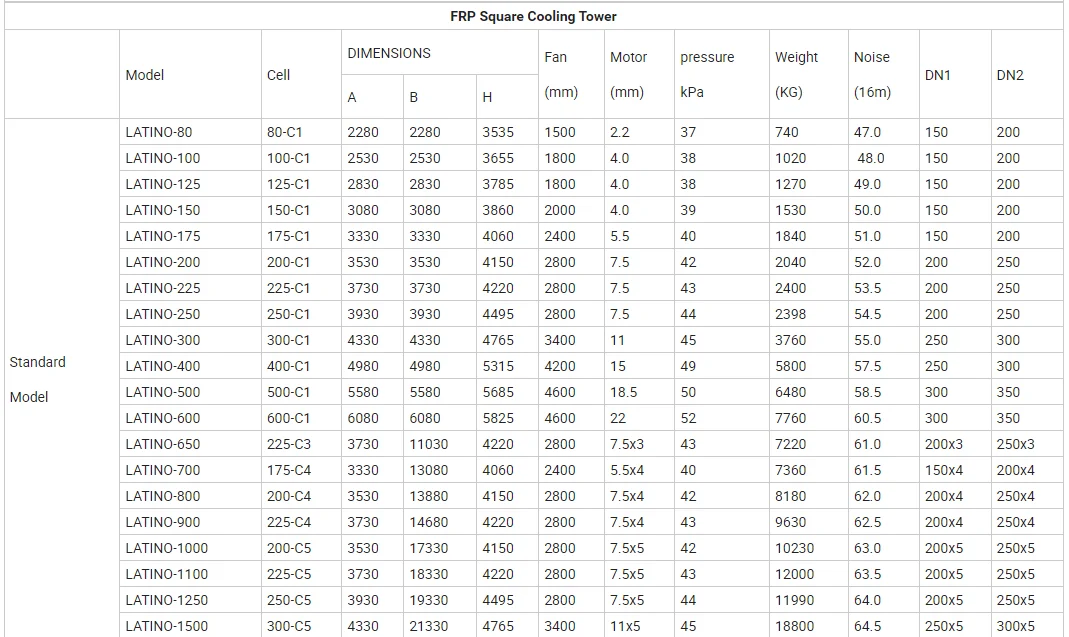Click the weight value "2398"
The image size is (1069, 637).
coord(790,314)
